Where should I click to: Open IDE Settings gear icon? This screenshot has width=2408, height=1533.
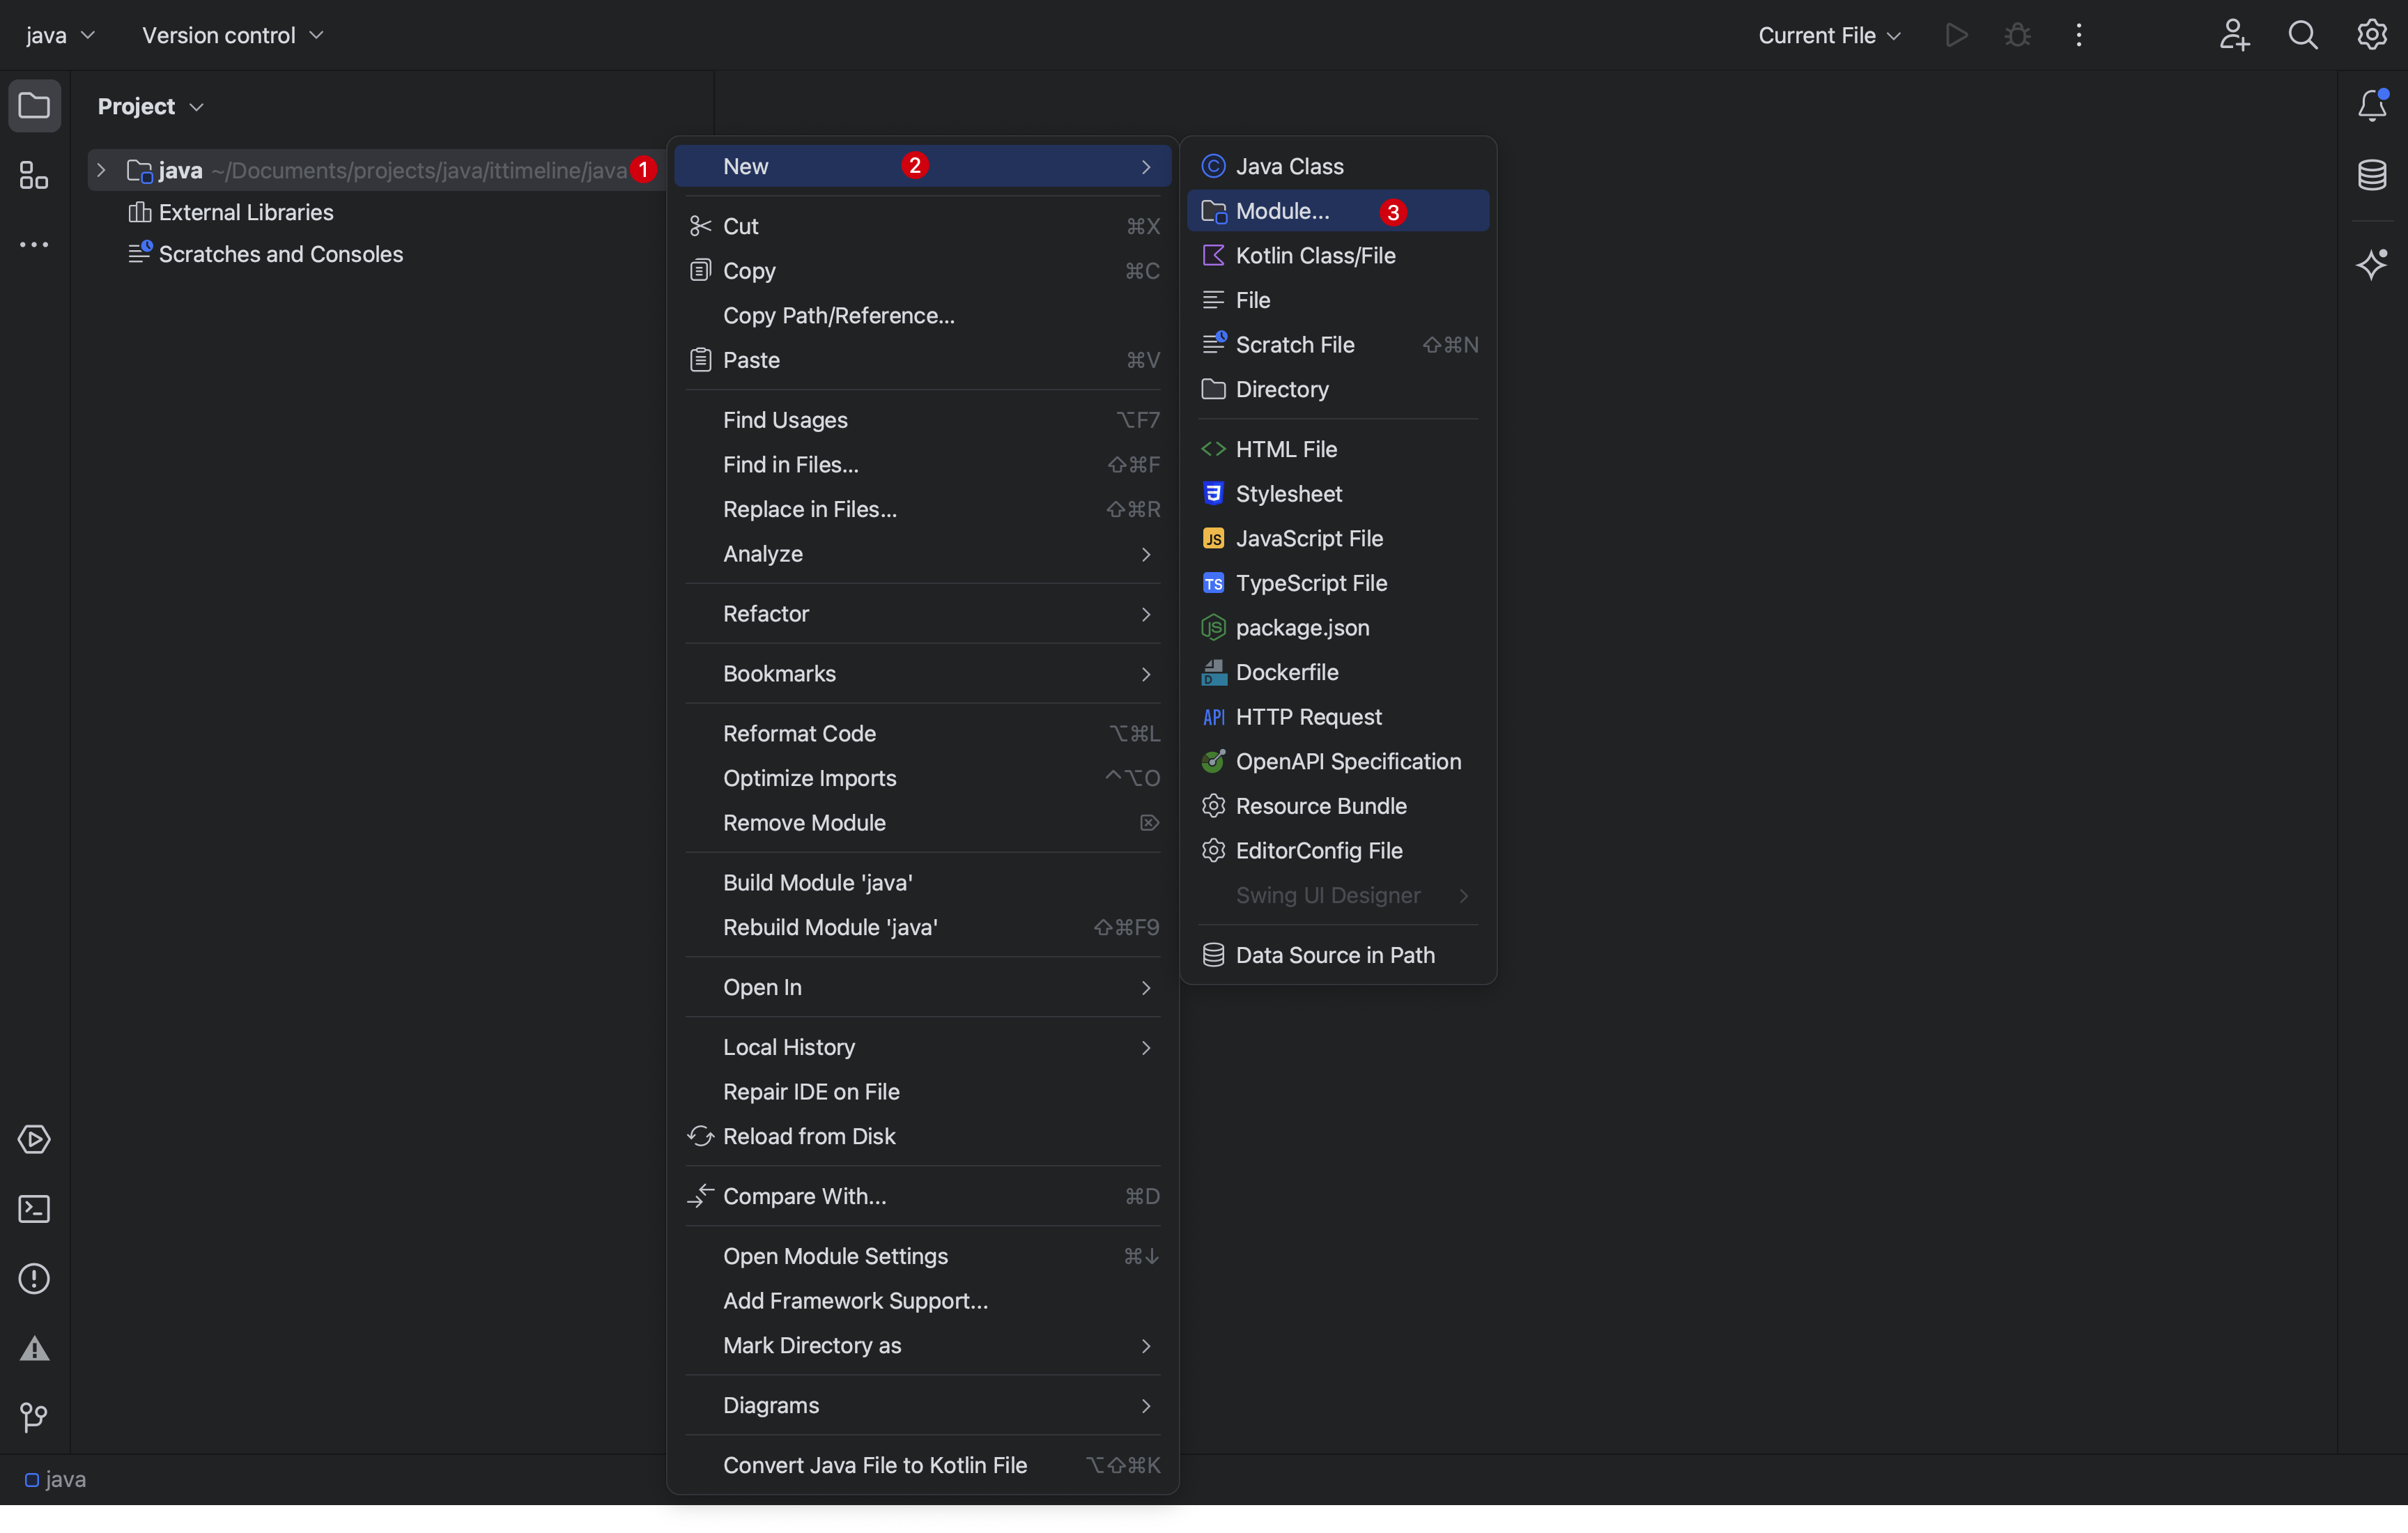click(2372, 35)
